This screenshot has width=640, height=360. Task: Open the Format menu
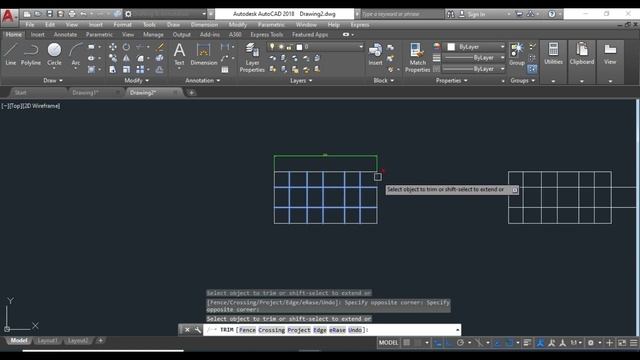pyautogui.click(x=122, y=24)
